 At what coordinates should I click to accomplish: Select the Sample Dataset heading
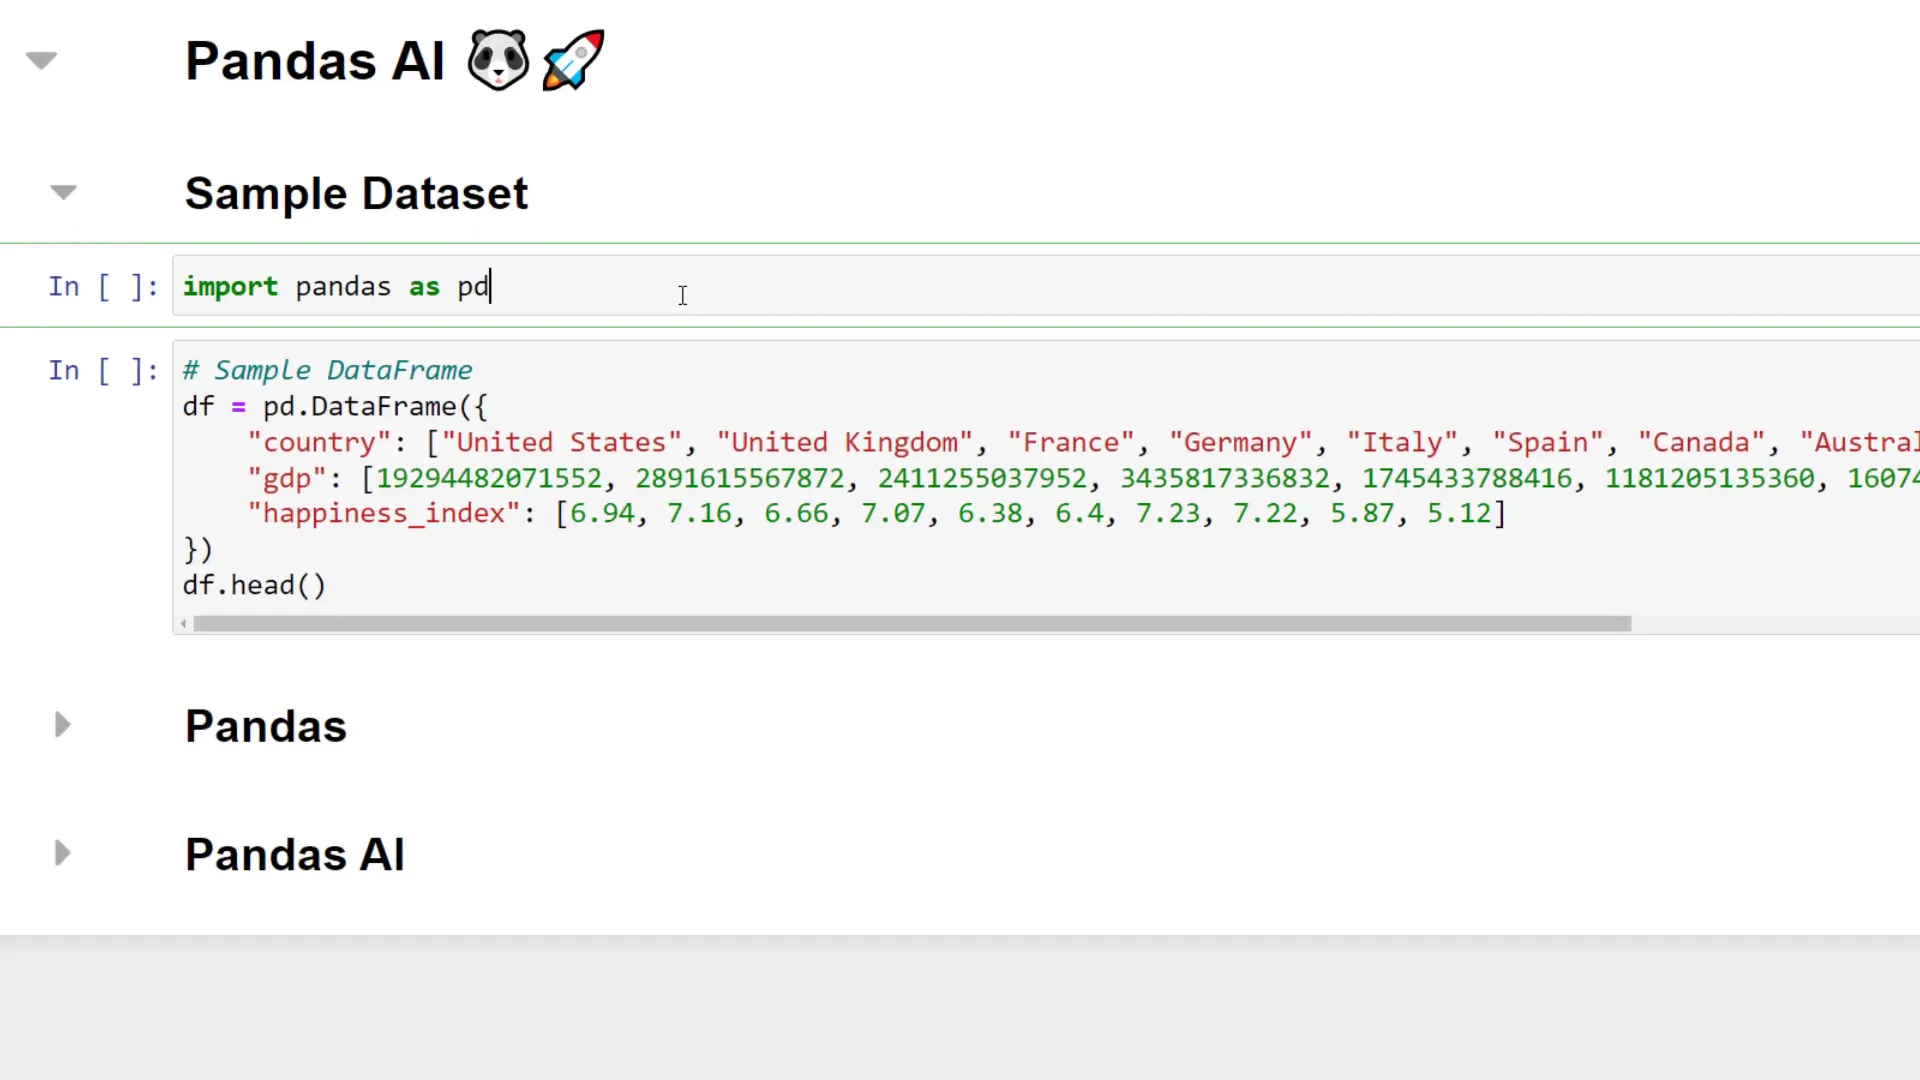coord(356,193)
